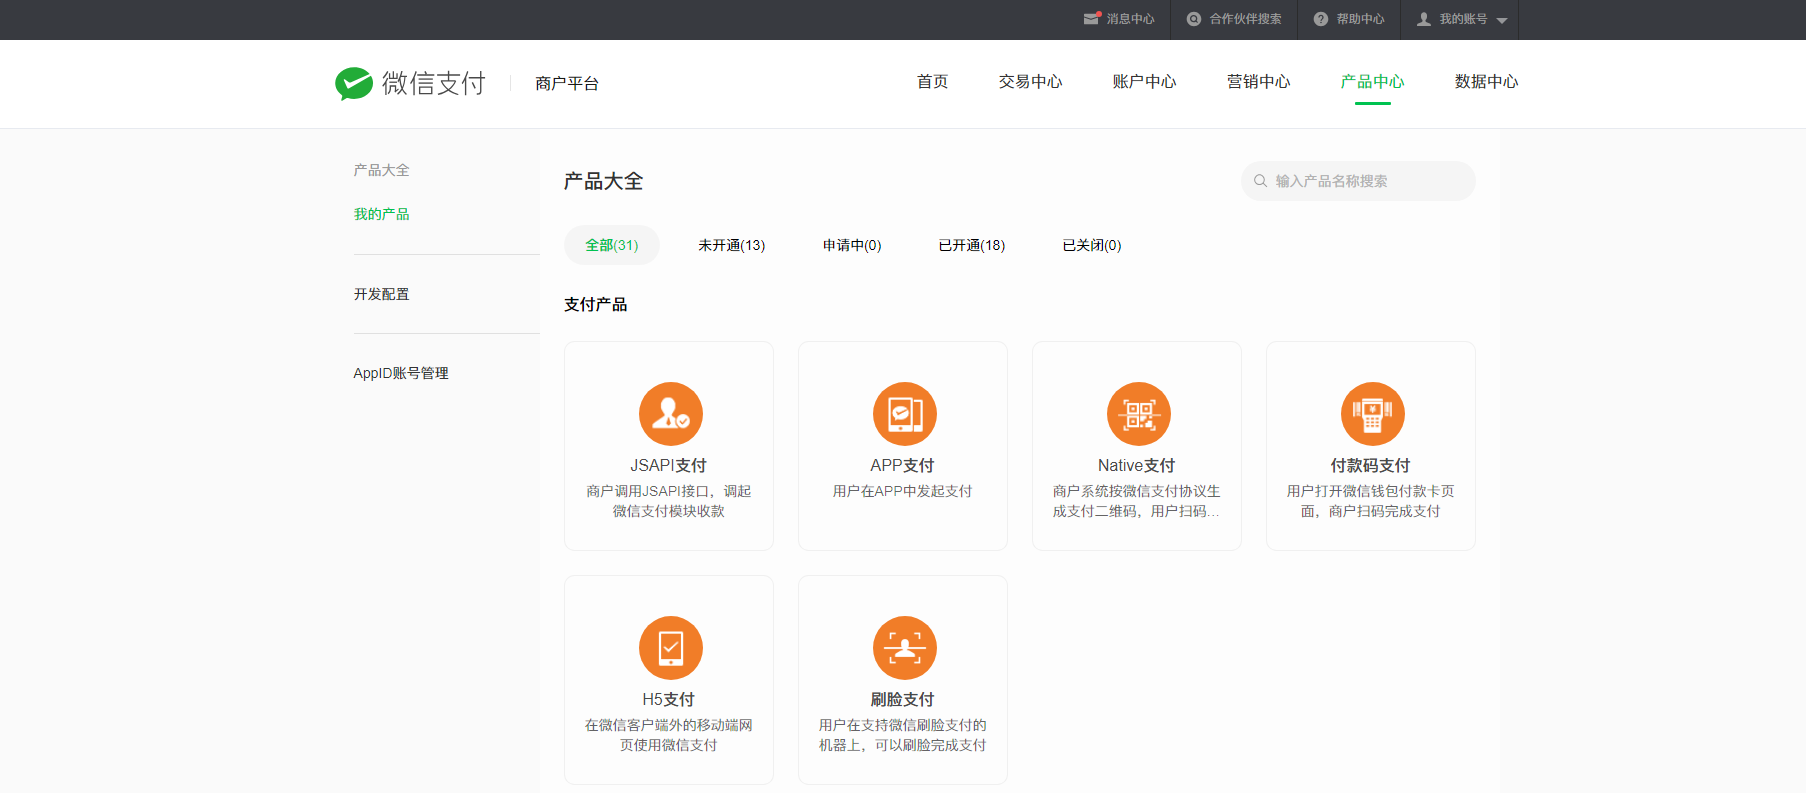The image size is (1806, 793).
Task: Click description 商户系统按微信支付协议生成支付二维码
Action: click(1136, 501)
